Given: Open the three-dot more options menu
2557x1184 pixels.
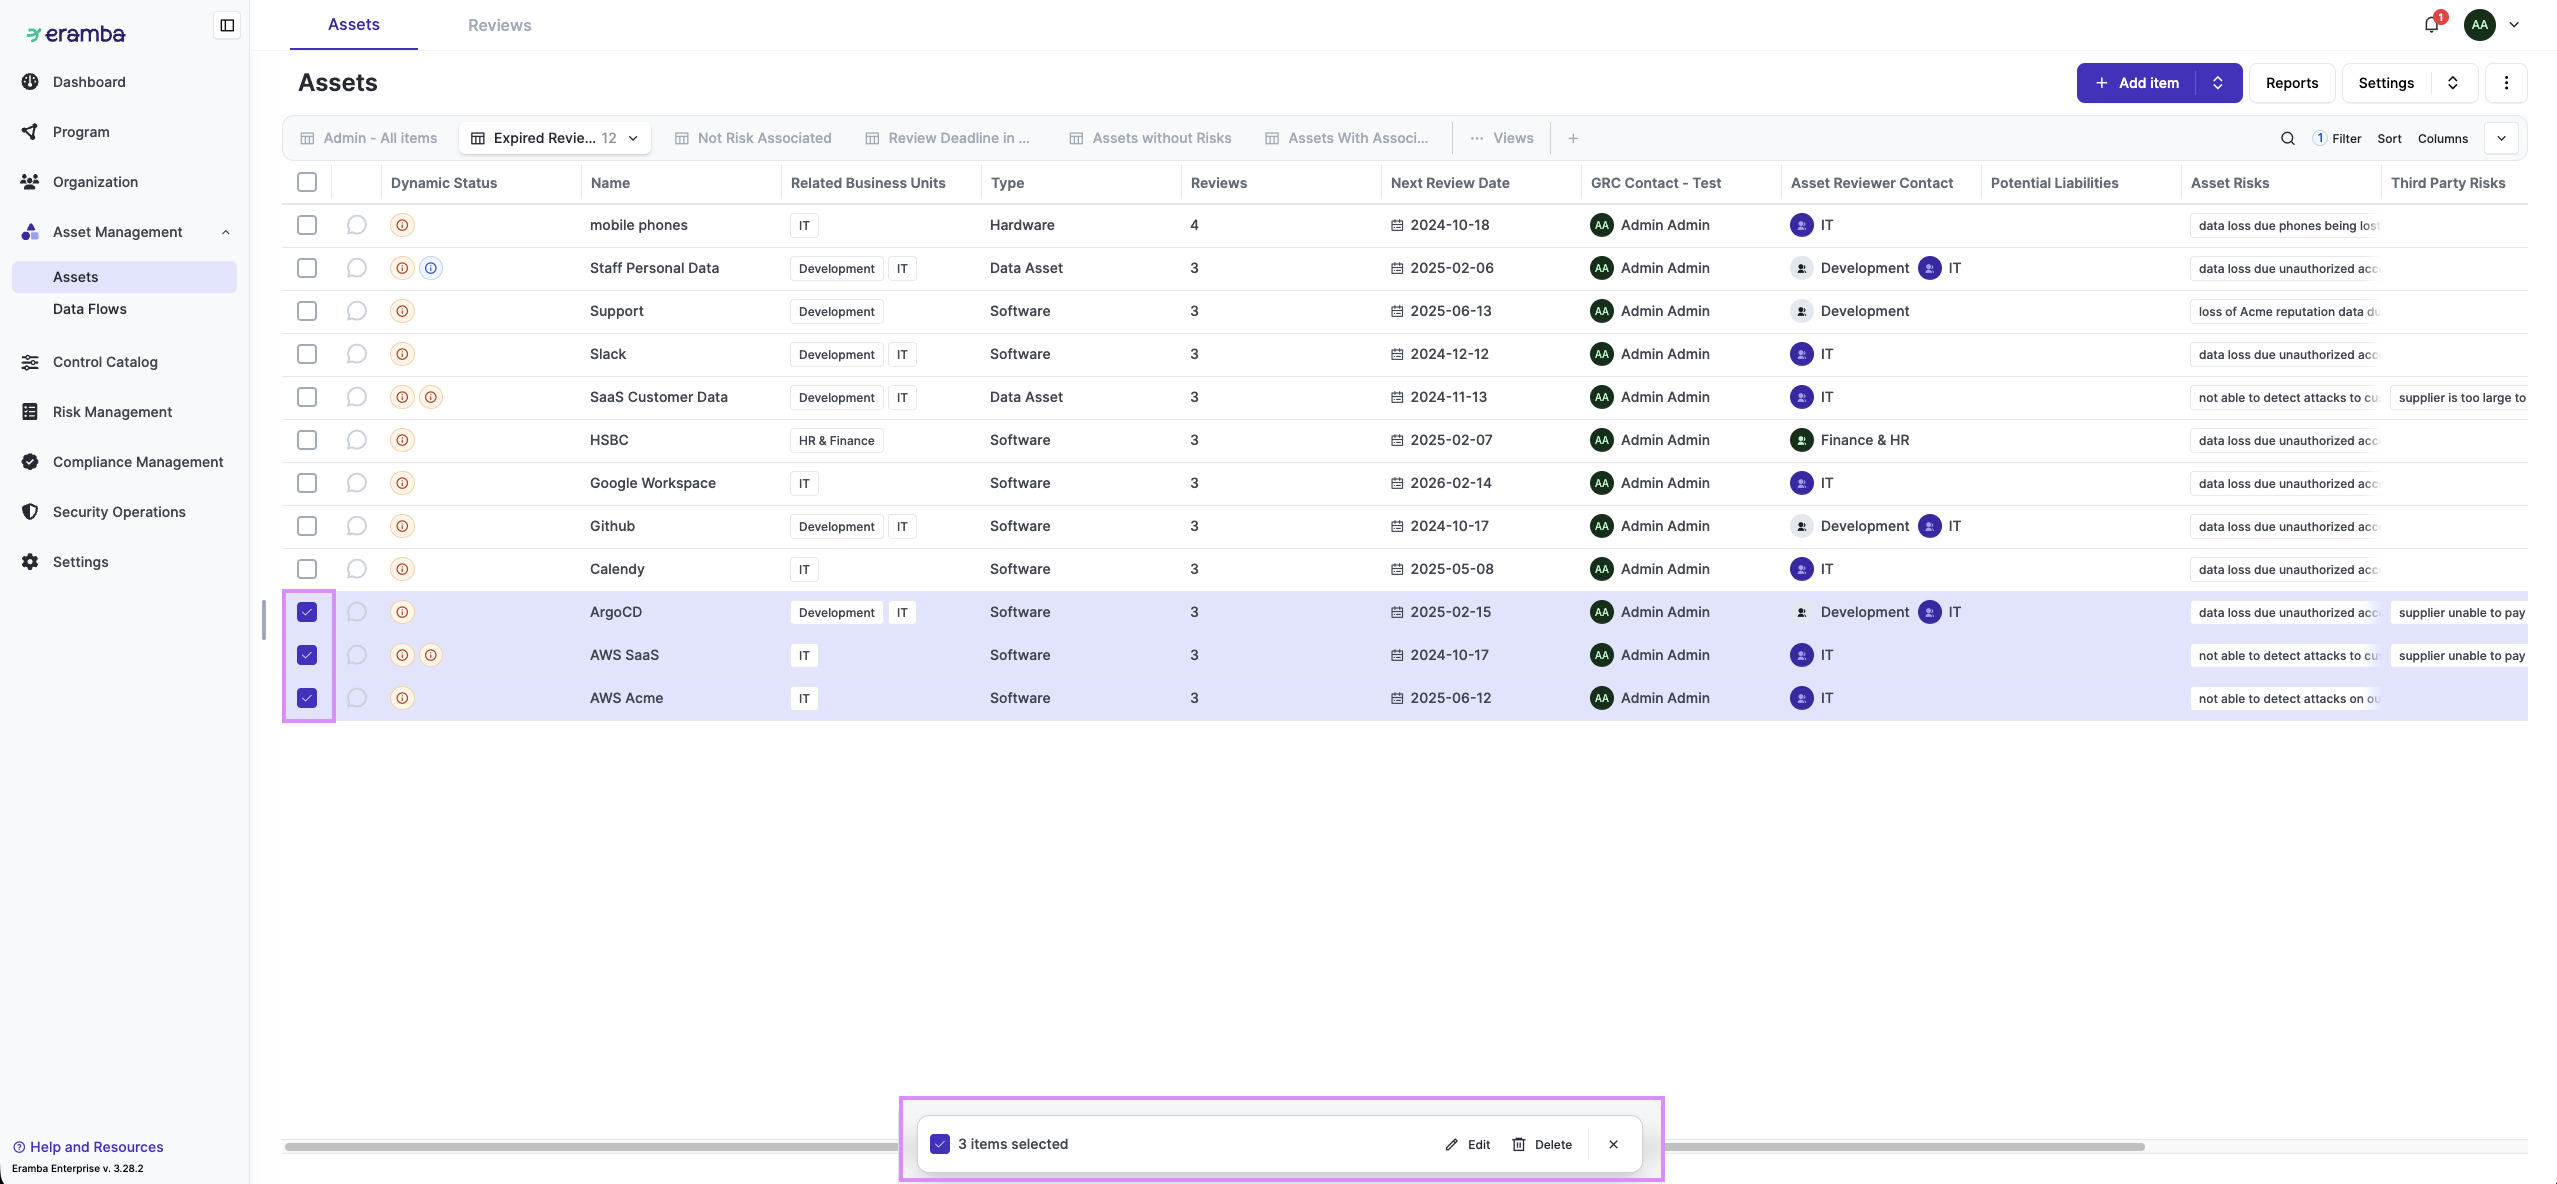Looking at the screenshot, I should coord(2506,83).
